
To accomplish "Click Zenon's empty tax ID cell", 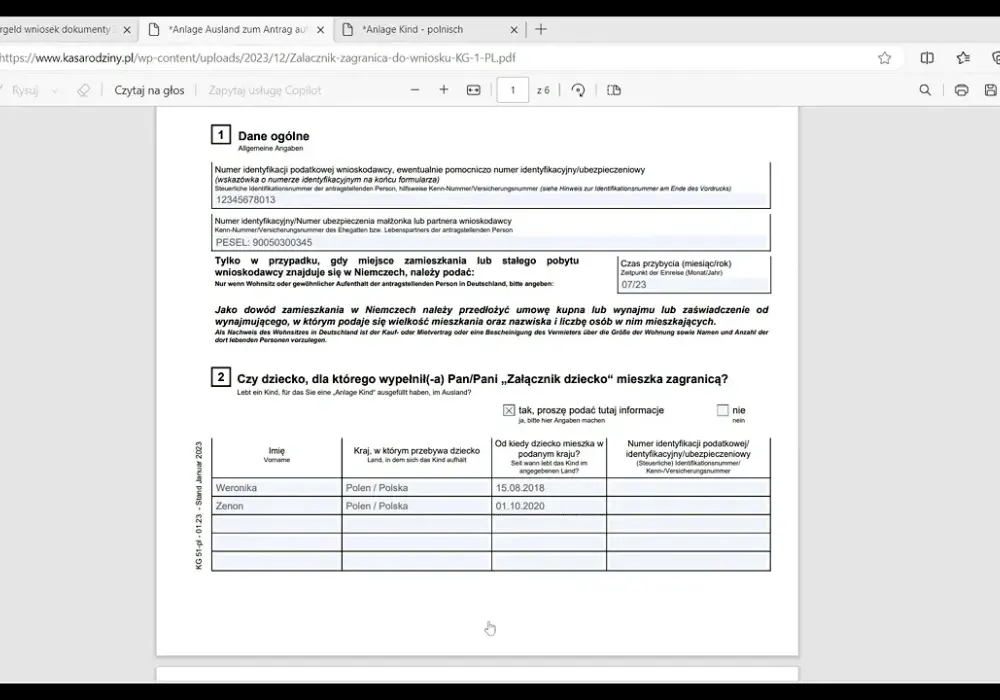I will coord(688,506).
